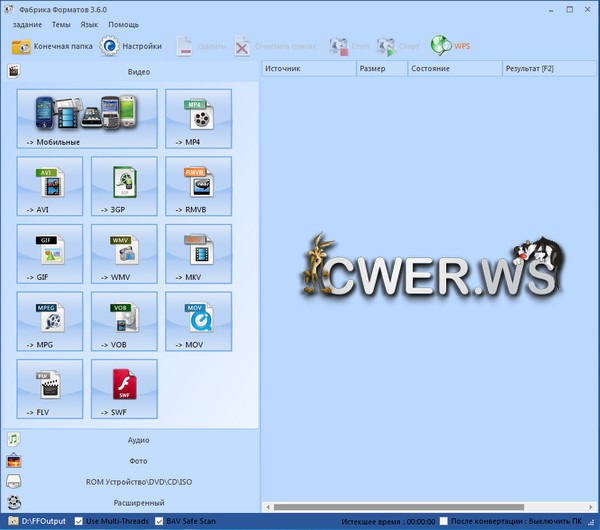Choose the MP4 conversion format
The height and width of the screenshot is (530, 600).
pyautogui.click(x=198, y=118)
